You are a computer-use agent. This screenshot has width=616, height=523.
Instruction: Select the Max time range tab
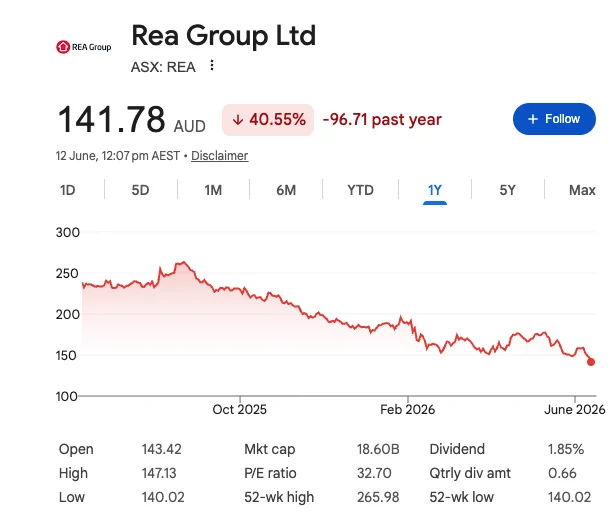[582, 190]
